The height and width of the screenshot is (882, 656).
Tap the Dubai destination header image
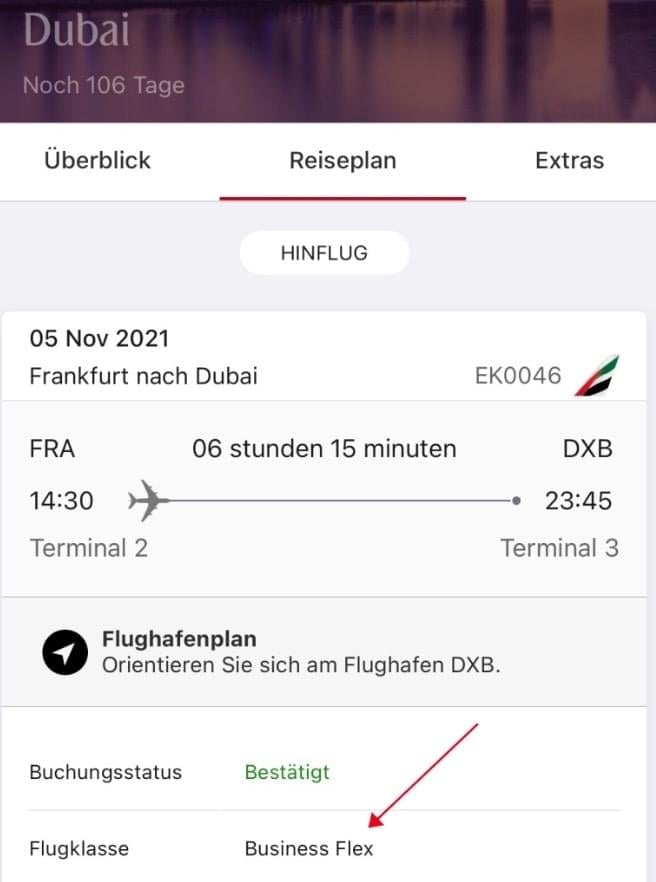(x=328, y=61)
